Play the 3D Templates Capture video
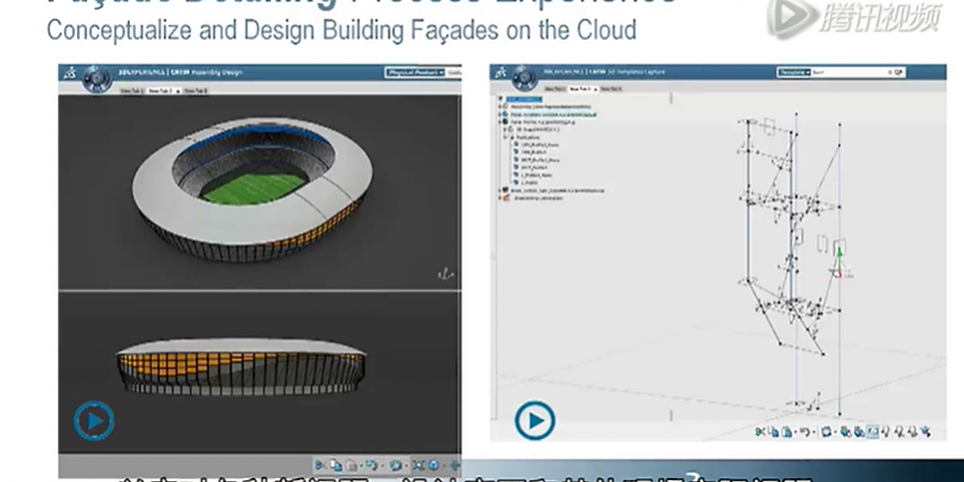964x482 pixels. point(534,421)
